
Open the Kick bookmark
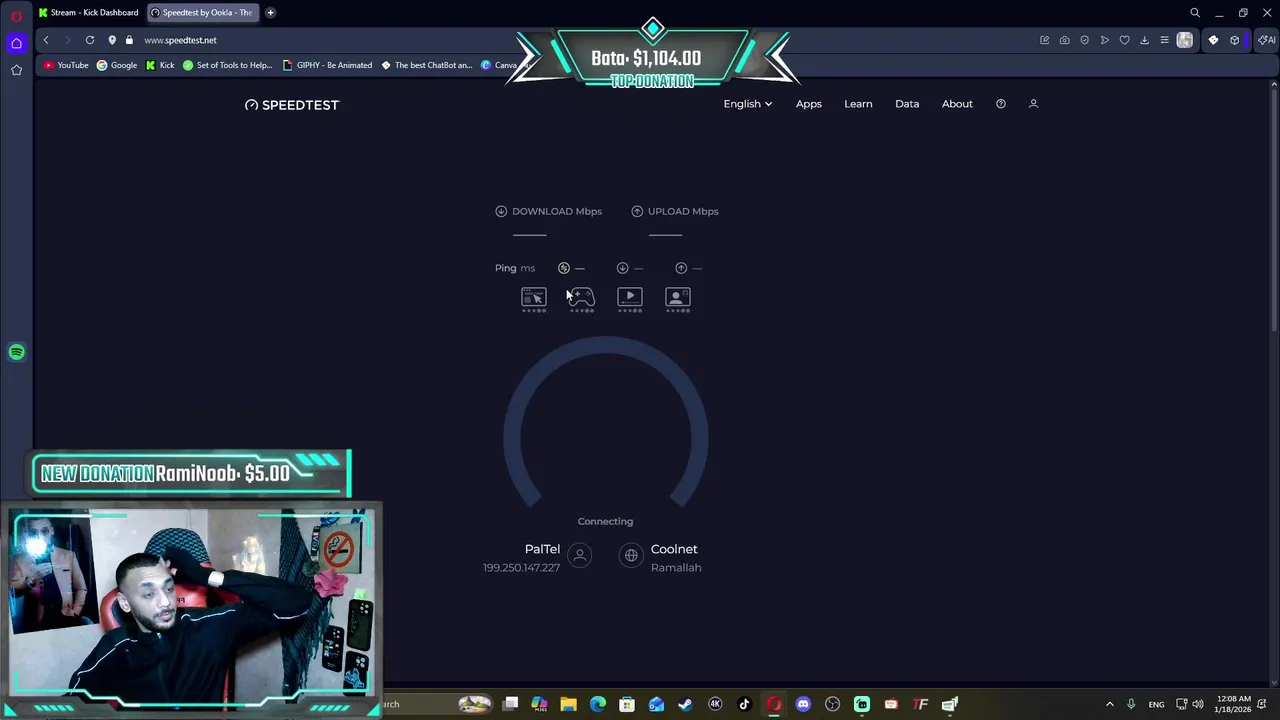coord(160,65)
